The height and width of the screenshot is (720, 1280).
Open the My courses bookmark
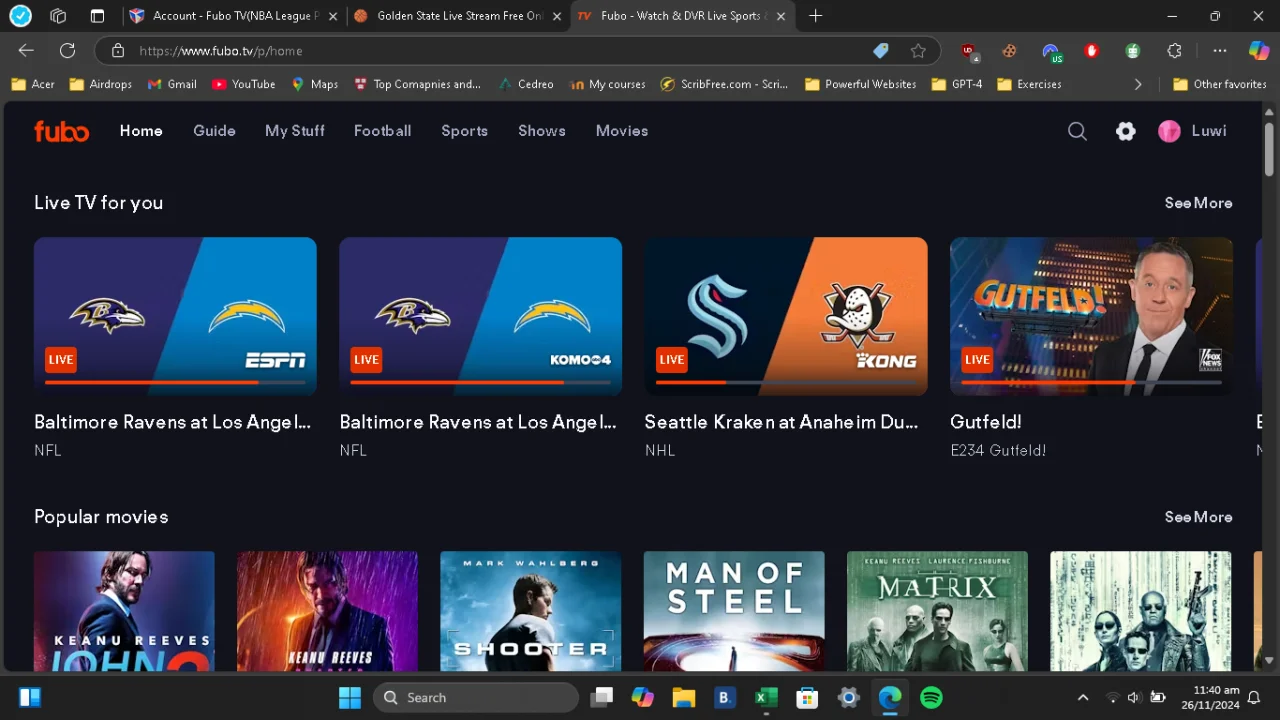(x=607, y=85)
